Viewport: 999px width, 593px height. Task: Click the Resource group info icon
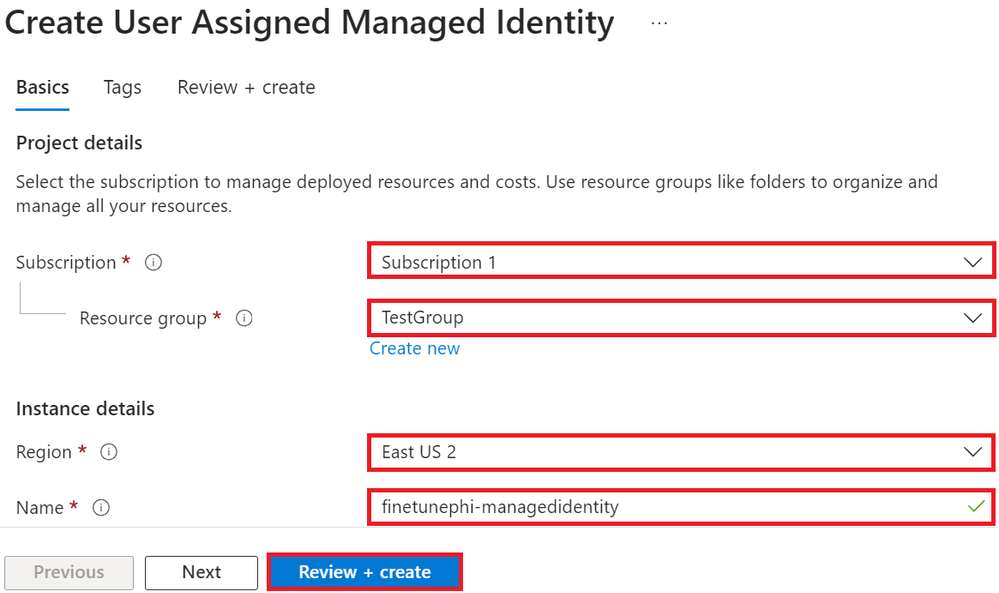pyautogui.click(x=244, y=319)
